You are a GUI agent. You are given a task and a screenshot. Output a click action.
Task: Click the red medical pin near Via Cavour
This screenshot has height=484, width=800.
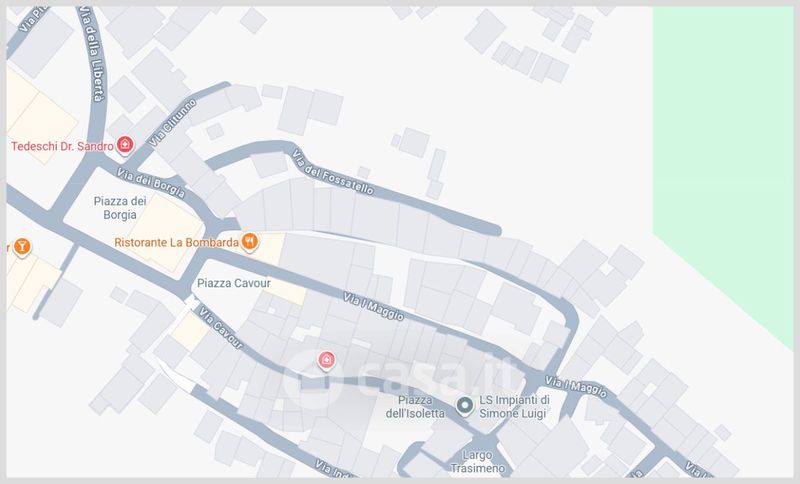tap(326, 361)
